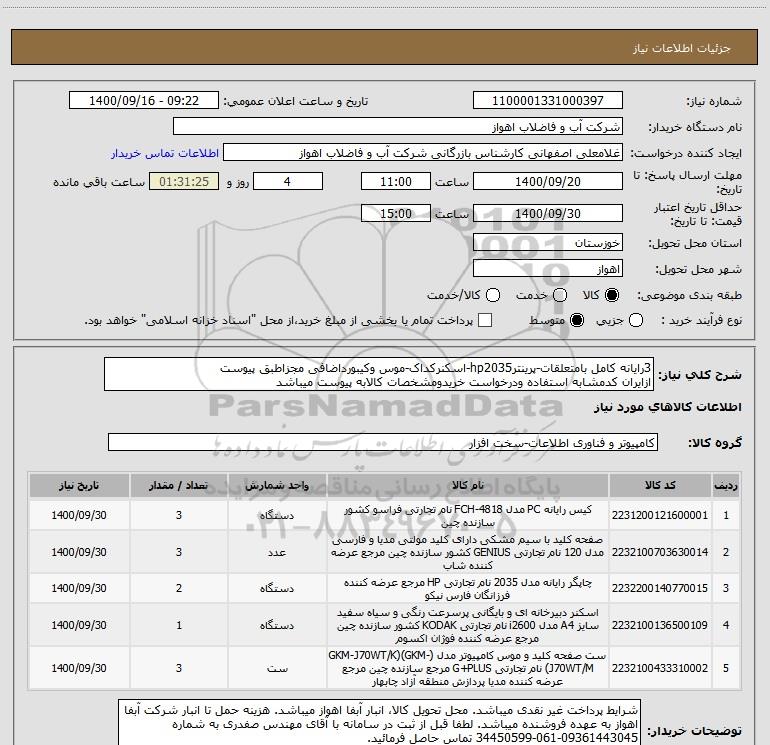770x745 pixels.
Task: Click the delivery city field اهواز
Action: click(548, 268)
